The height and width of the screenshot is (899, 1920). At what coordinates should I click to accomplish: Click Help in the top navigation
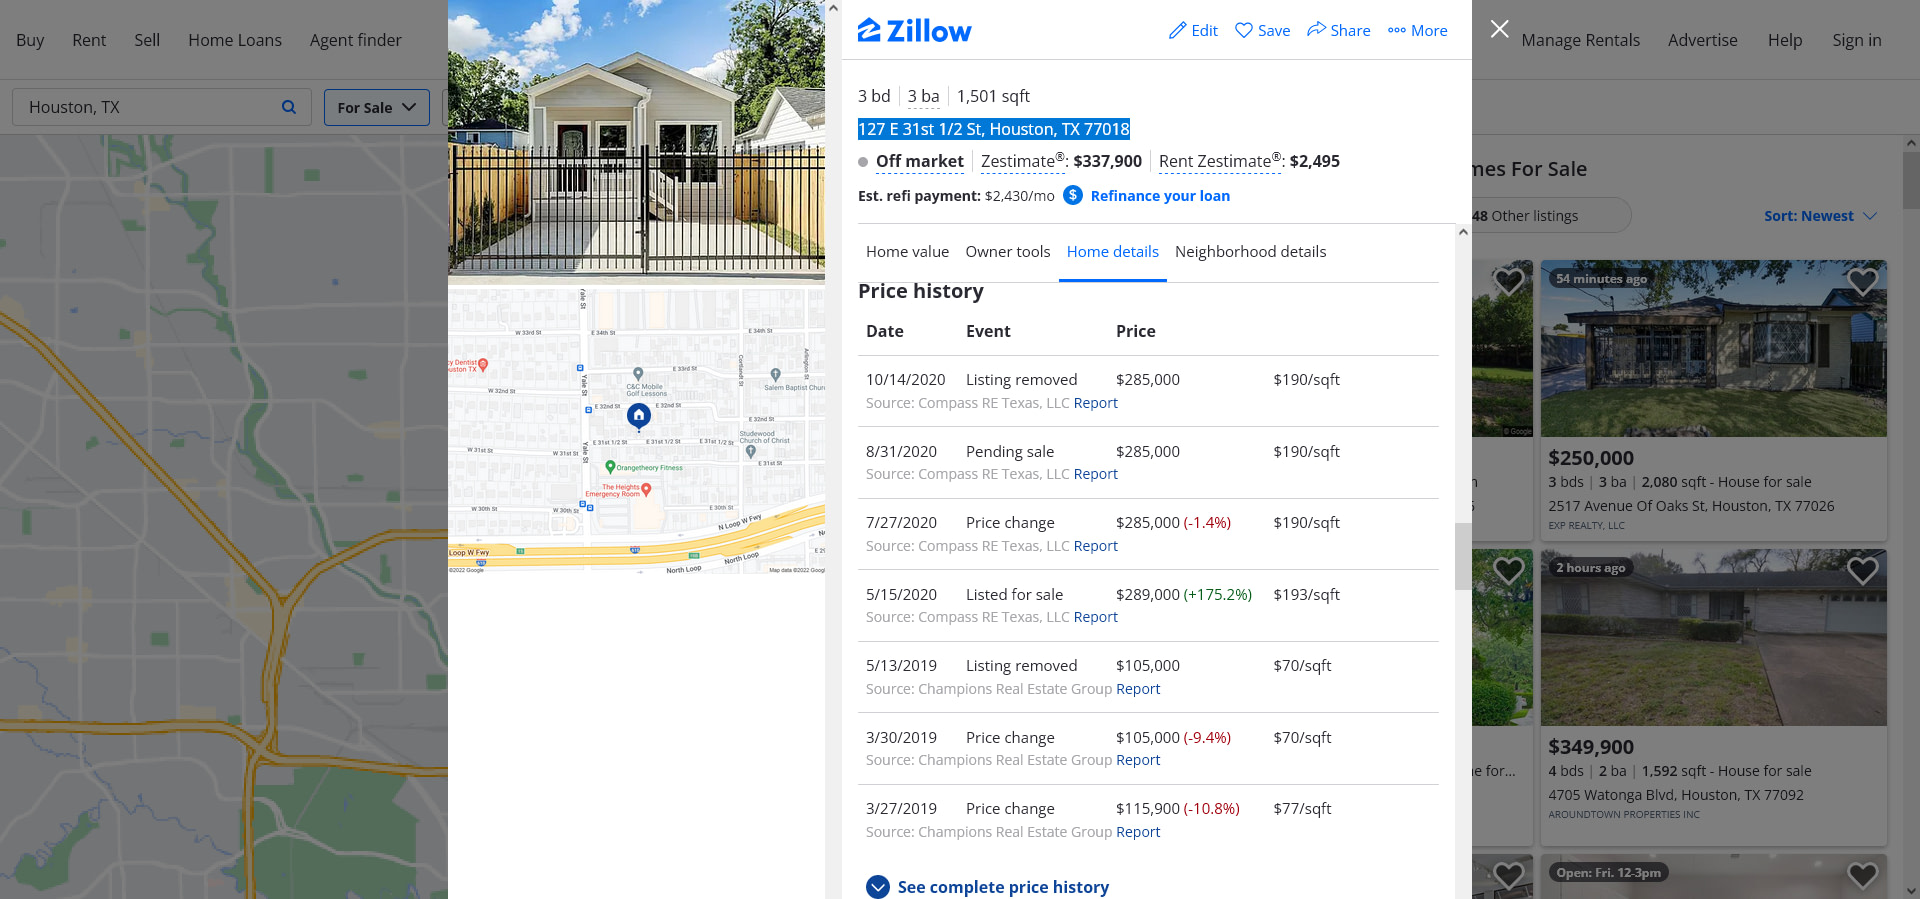[x=1785, y=40]
